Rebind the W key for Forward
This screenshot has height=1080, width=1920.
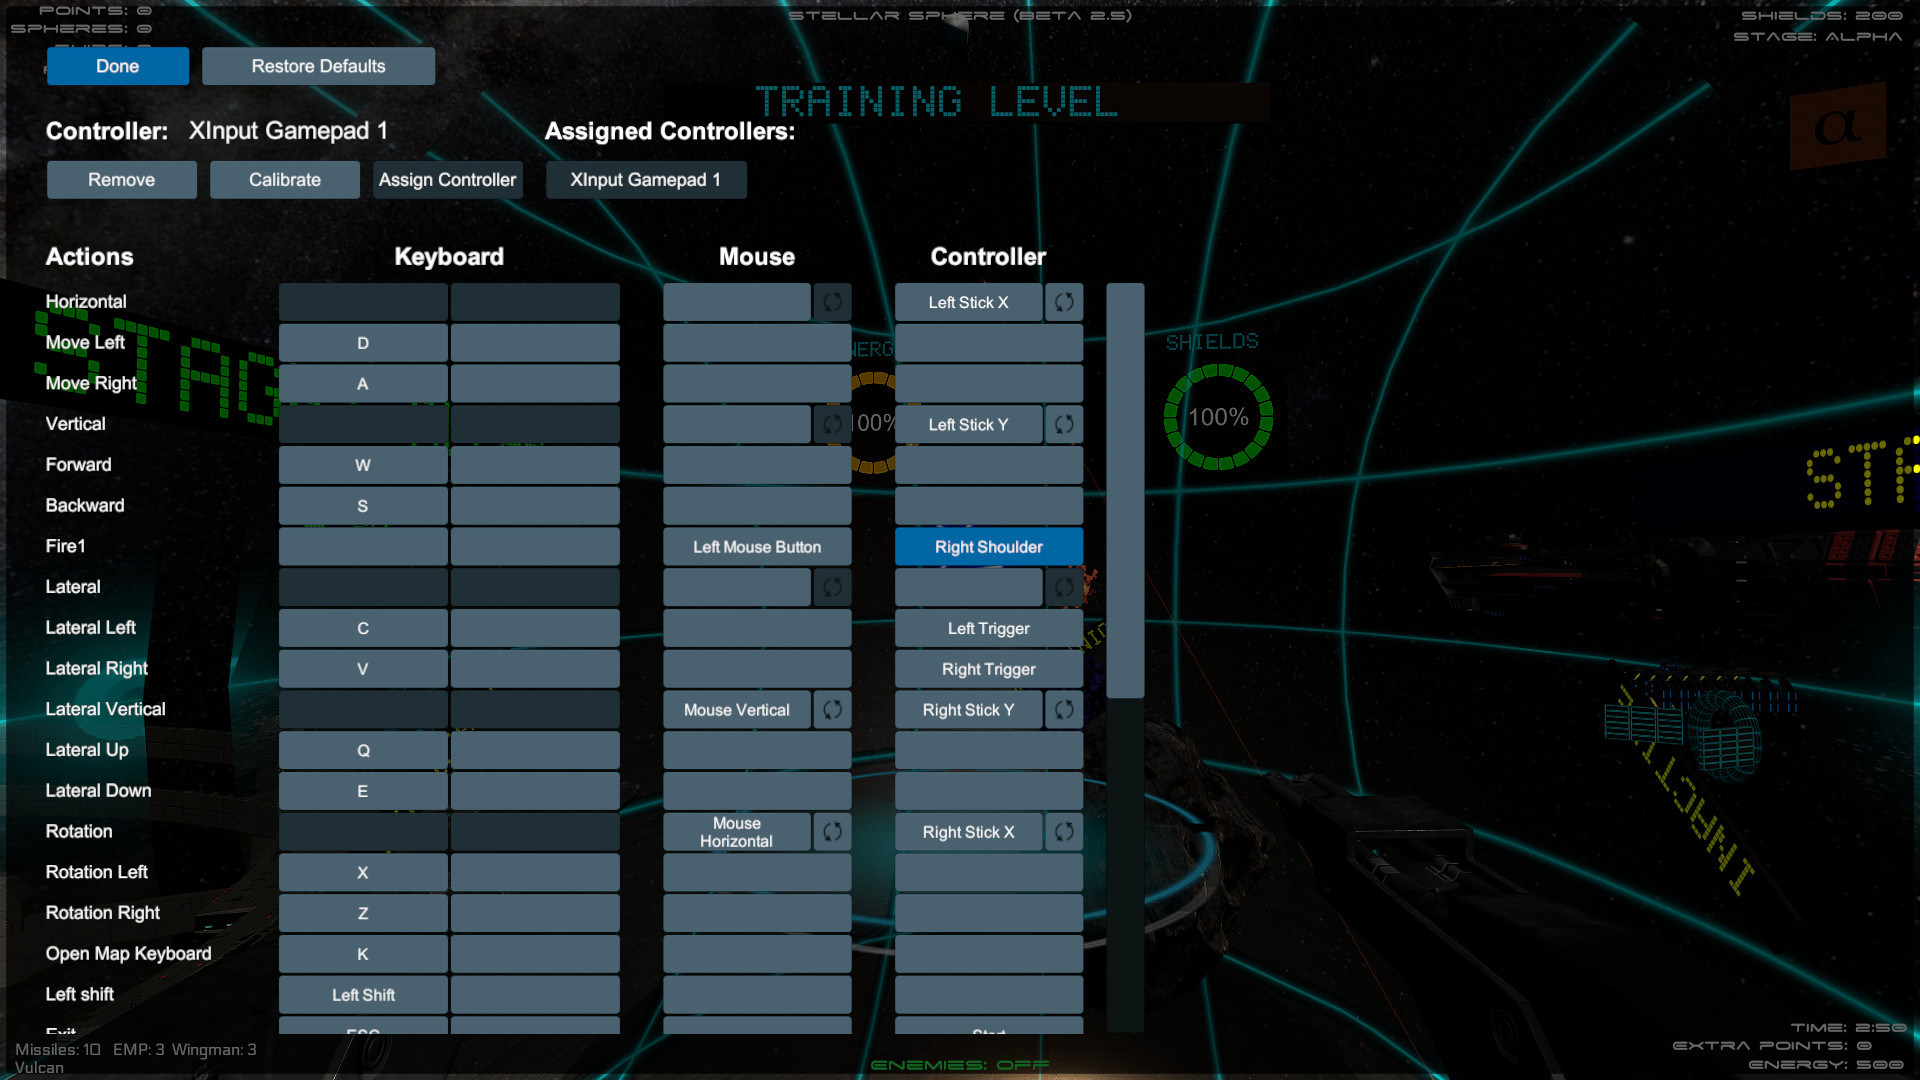[x=362, y=464]
